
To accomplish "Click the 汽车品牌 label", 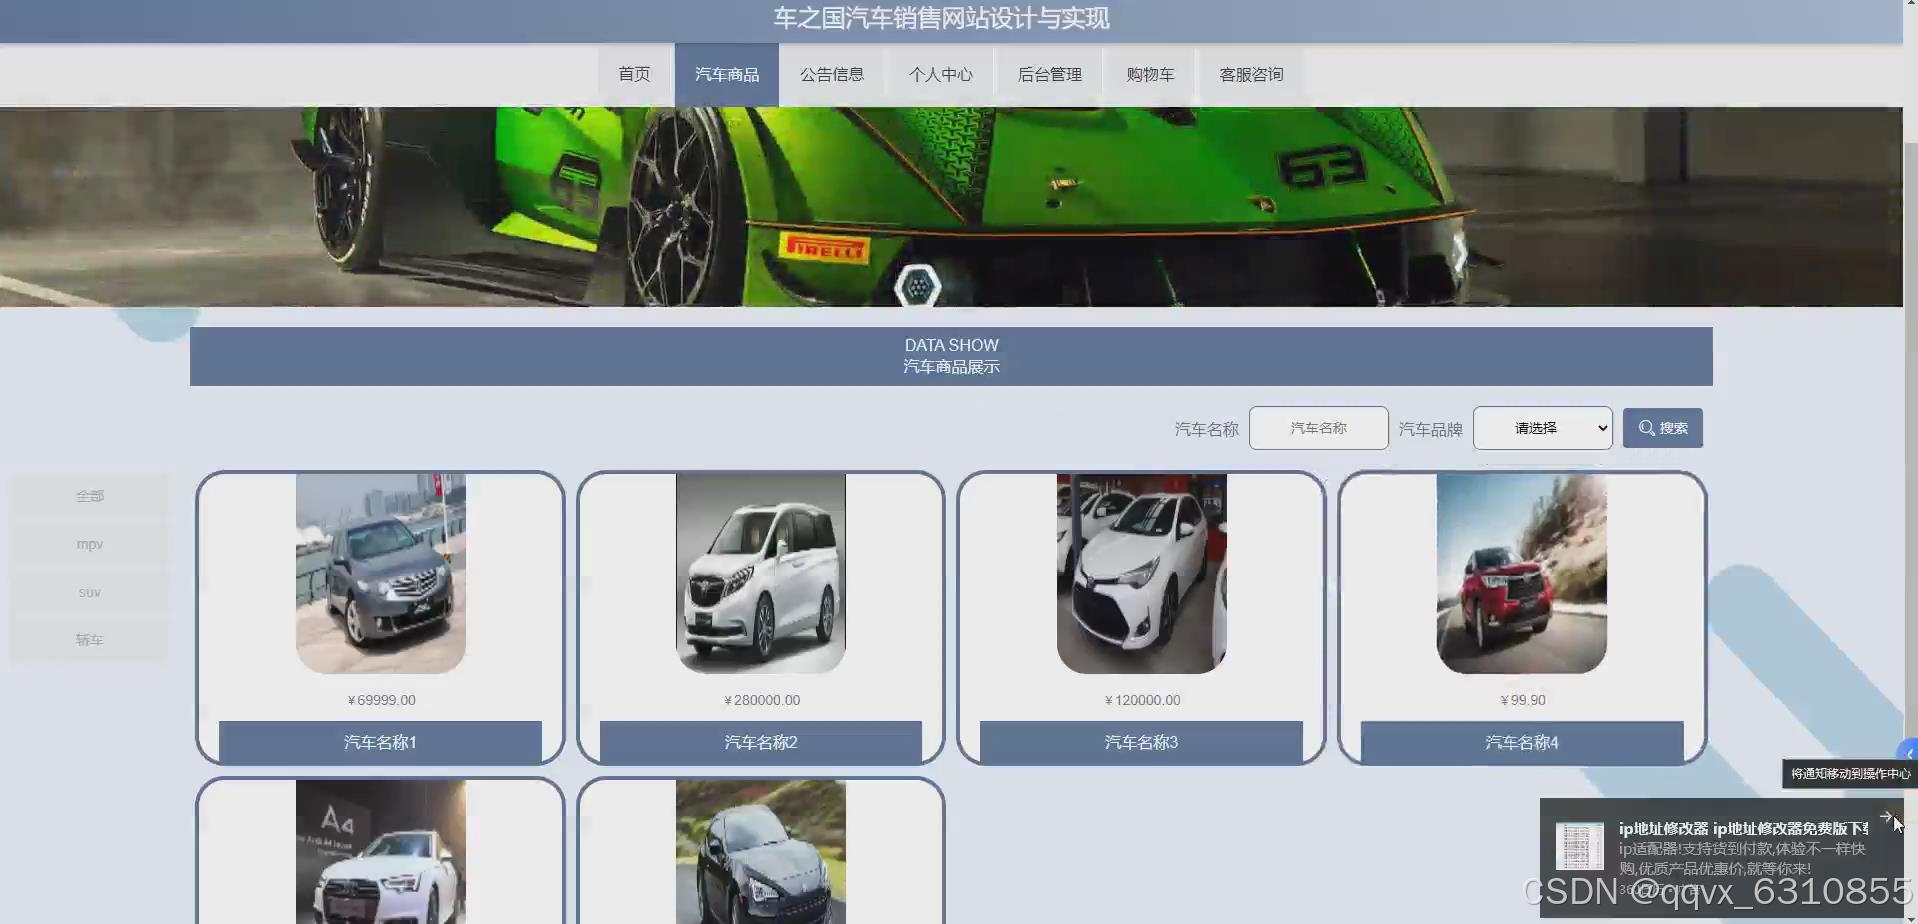I will point(1430,429).
